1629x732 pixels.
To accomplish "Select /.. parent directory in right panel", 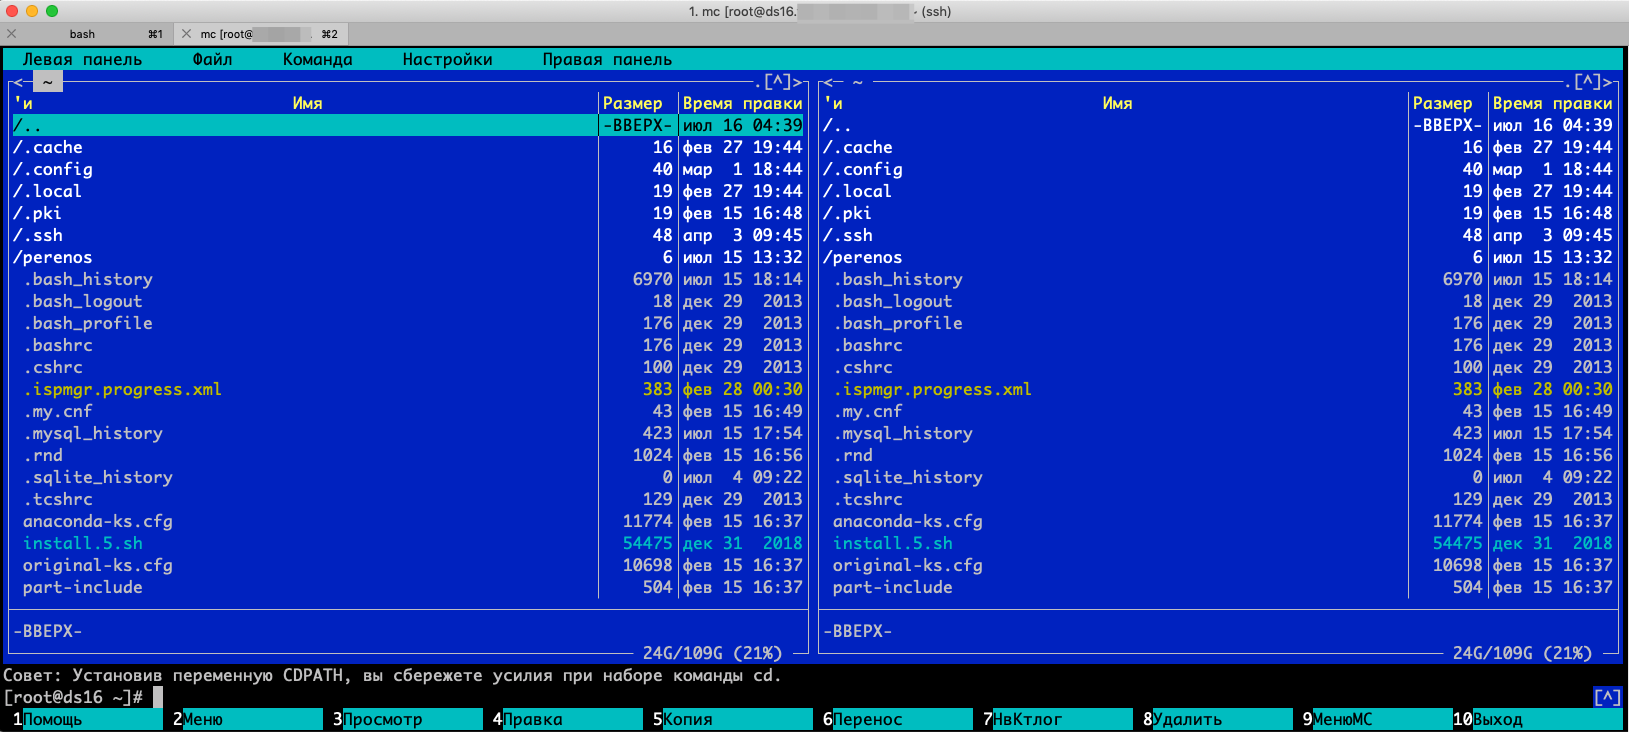I will (1218, 125).
